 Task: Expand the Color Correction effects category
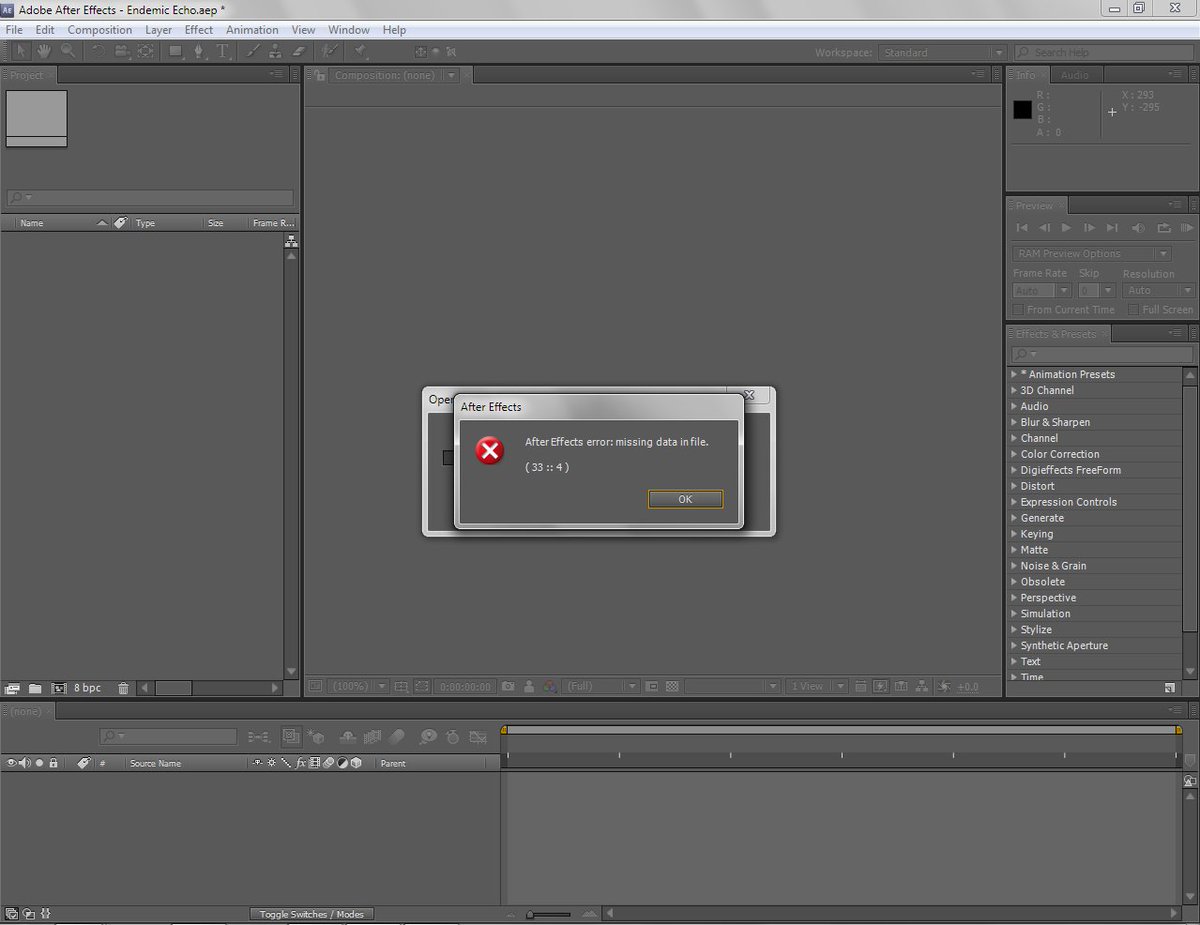[x=1016, y=454]
